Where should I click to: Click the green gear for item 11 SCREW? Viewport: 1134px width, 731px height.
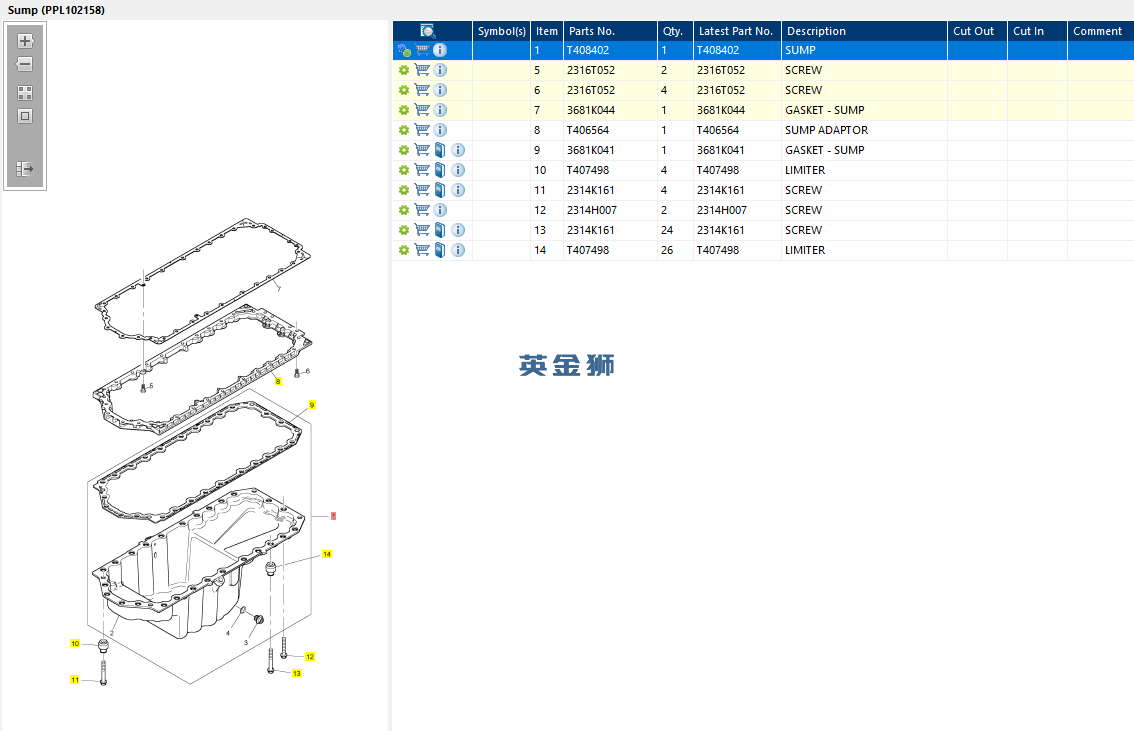coord(404,190)
